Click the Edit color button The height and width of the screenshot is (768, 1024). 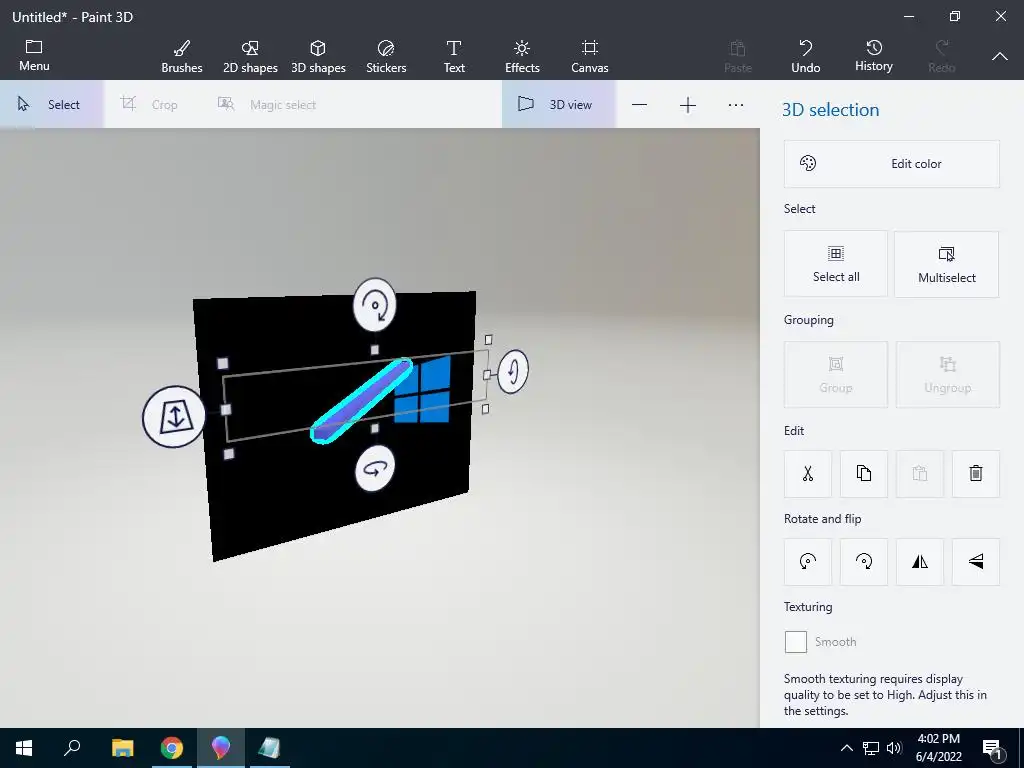(x=891, y=164)
